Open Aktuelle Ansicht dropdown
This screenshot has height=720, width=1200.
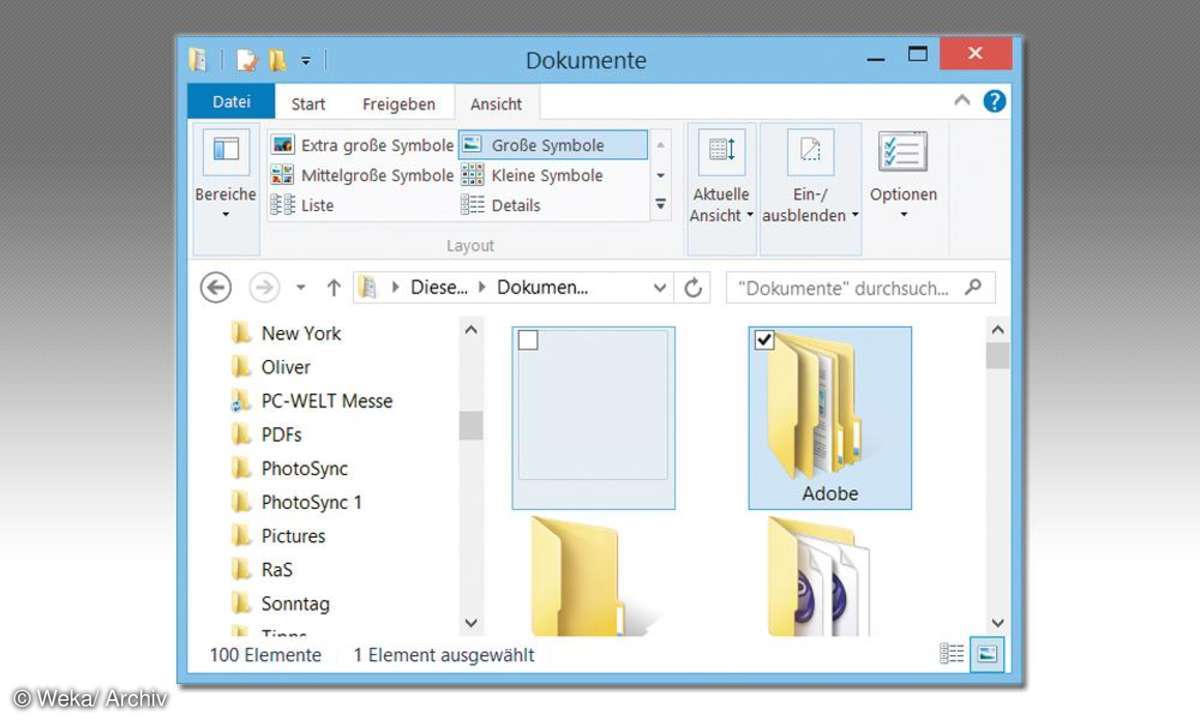pyautogui.click(x=721, y=189)
